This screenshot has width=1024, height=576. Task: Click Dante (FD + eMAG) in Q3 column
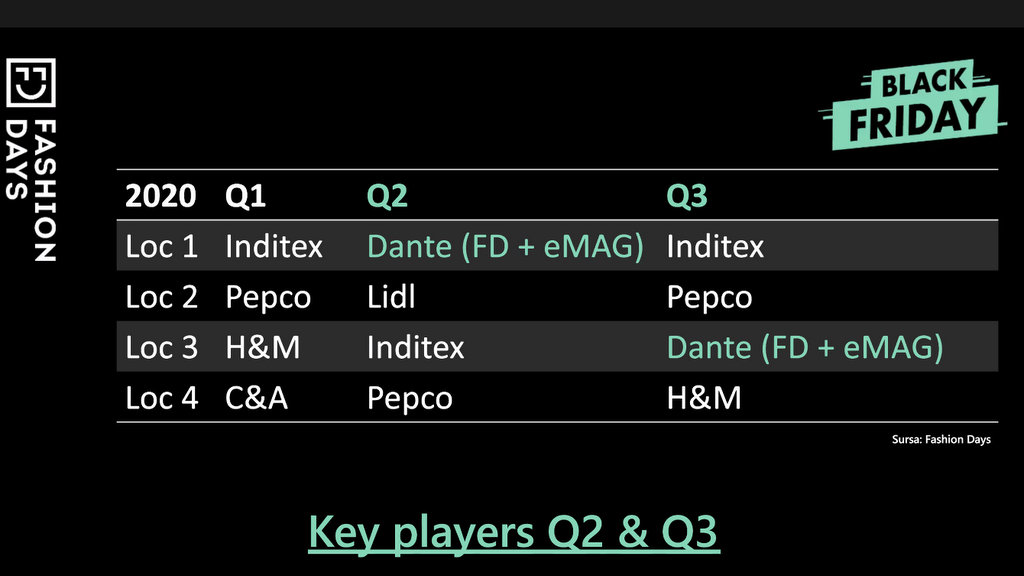coord(805,347)
